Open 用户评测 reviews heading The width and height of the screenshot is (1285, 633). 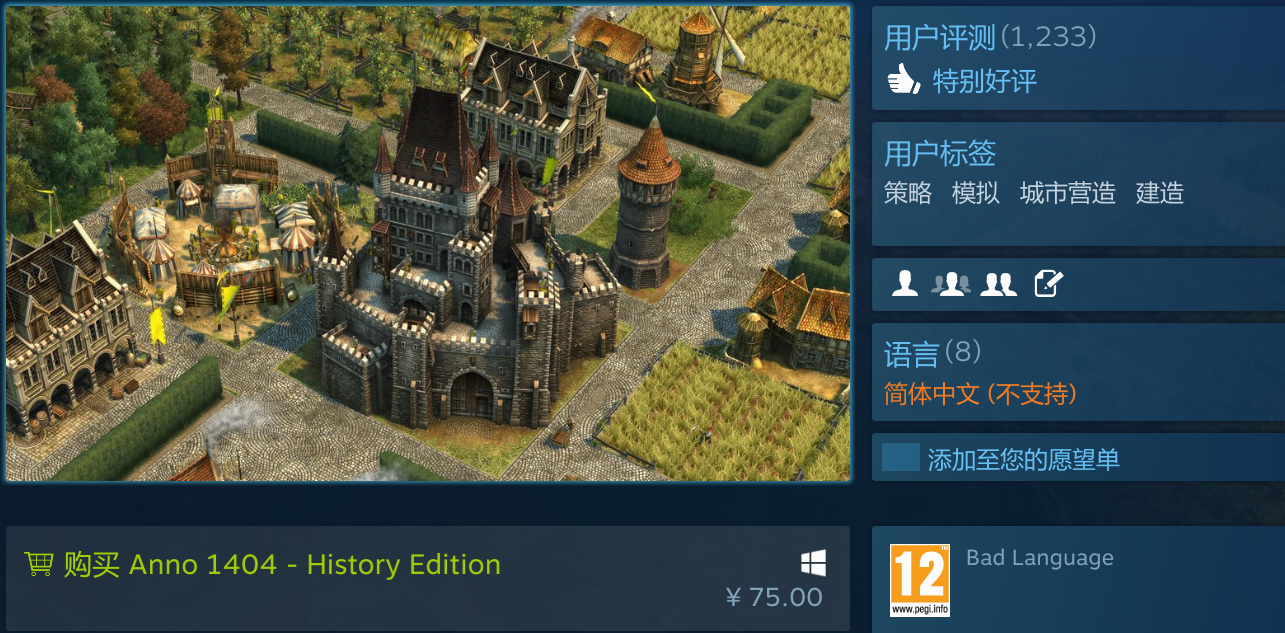pos(990,38)
